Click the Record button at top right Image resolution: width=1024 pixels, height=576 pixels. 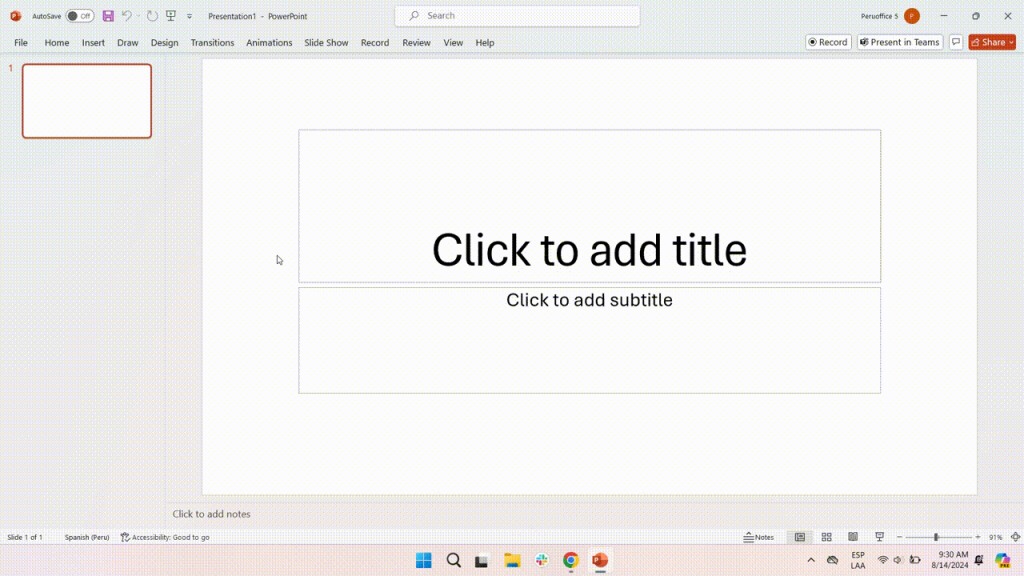click(828, 42)
